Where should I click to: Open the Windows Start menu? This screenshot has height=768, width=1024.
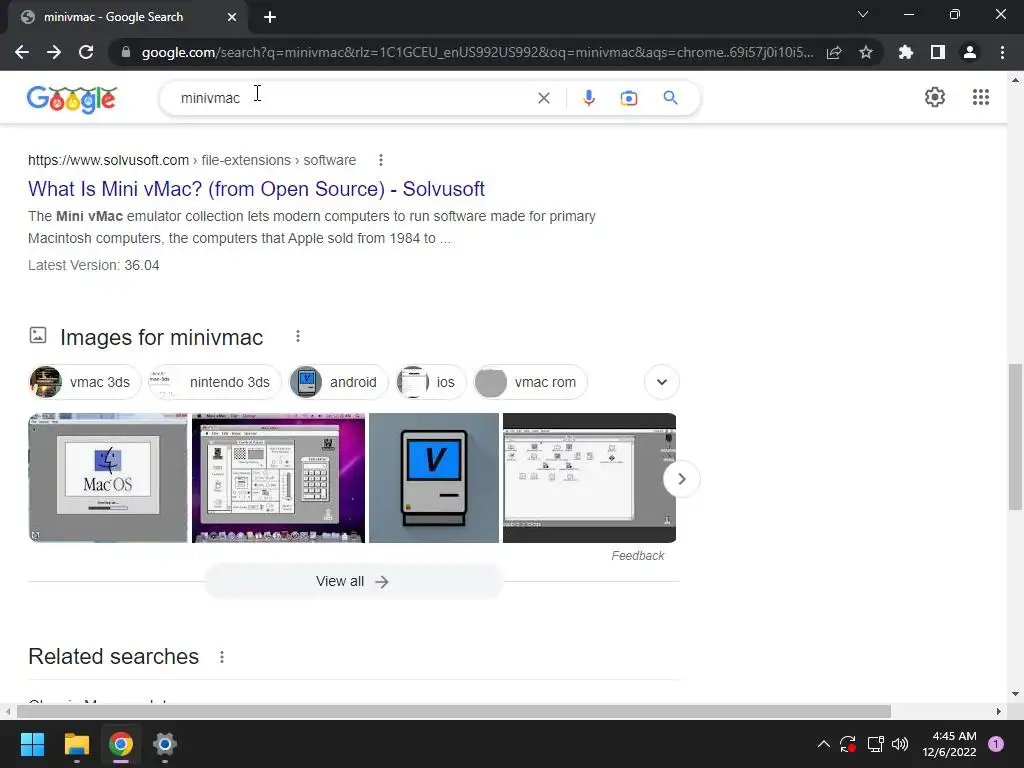click(32, 744)
